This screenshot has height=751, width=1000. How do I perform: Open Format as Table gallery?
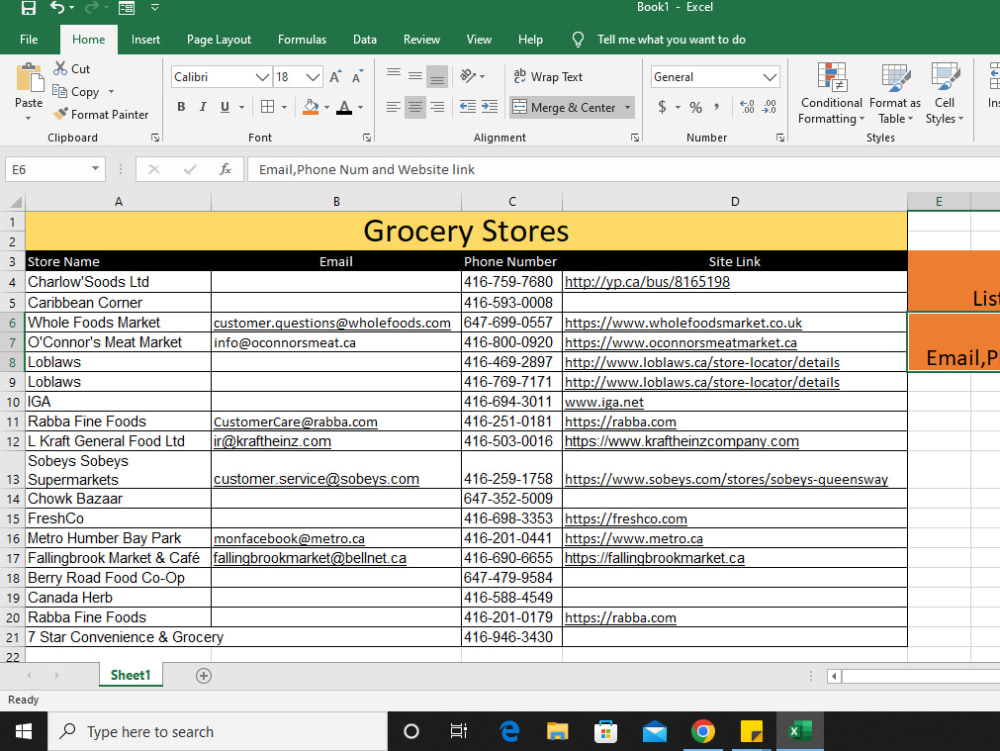point(895,94)
